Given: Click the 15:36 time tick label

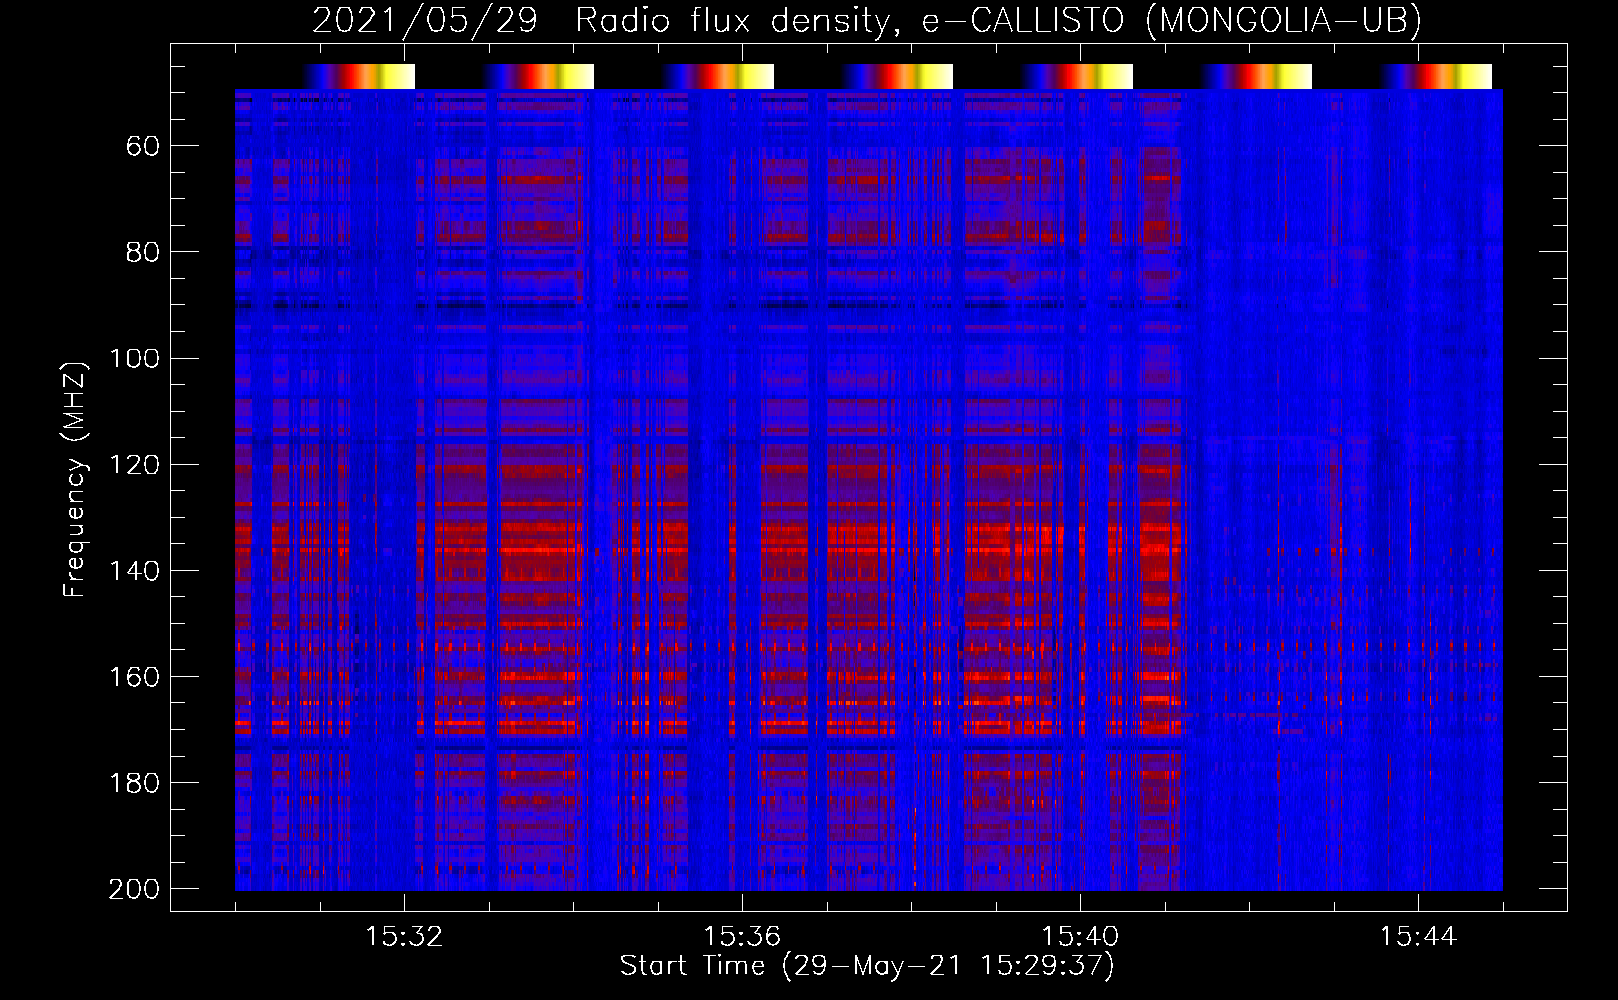Looking at the screenshot, I should (742, 937).
